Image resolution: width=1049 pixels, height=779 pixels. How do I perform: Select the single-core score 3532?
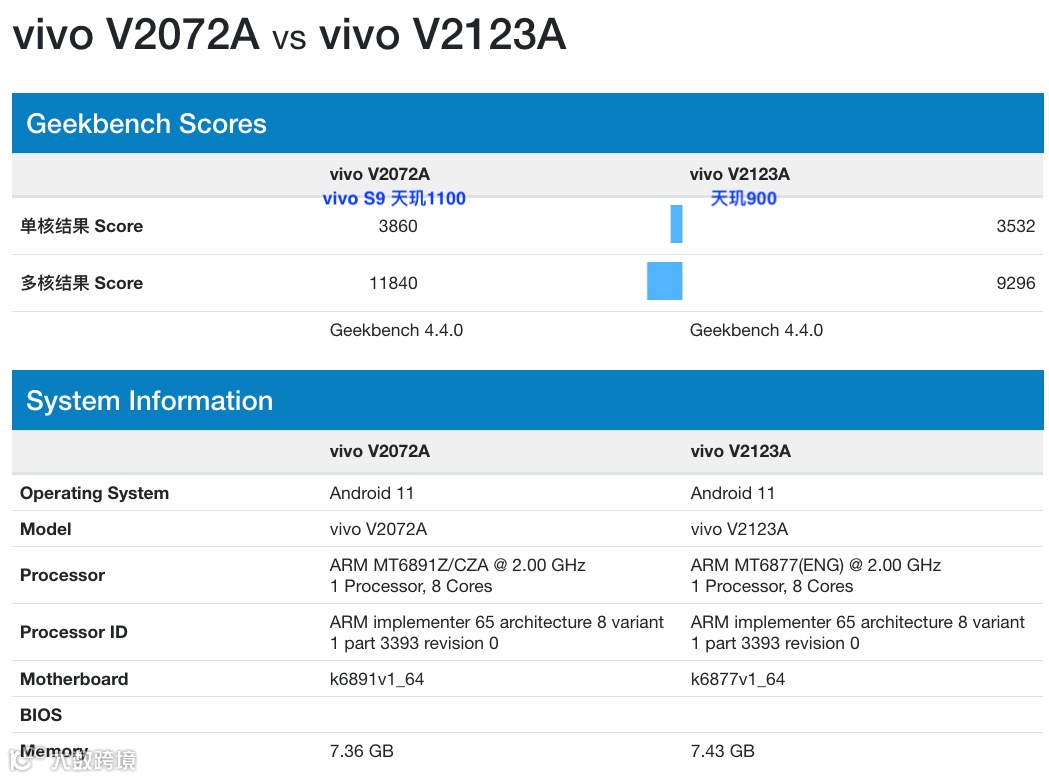[x=1016, y=226]
